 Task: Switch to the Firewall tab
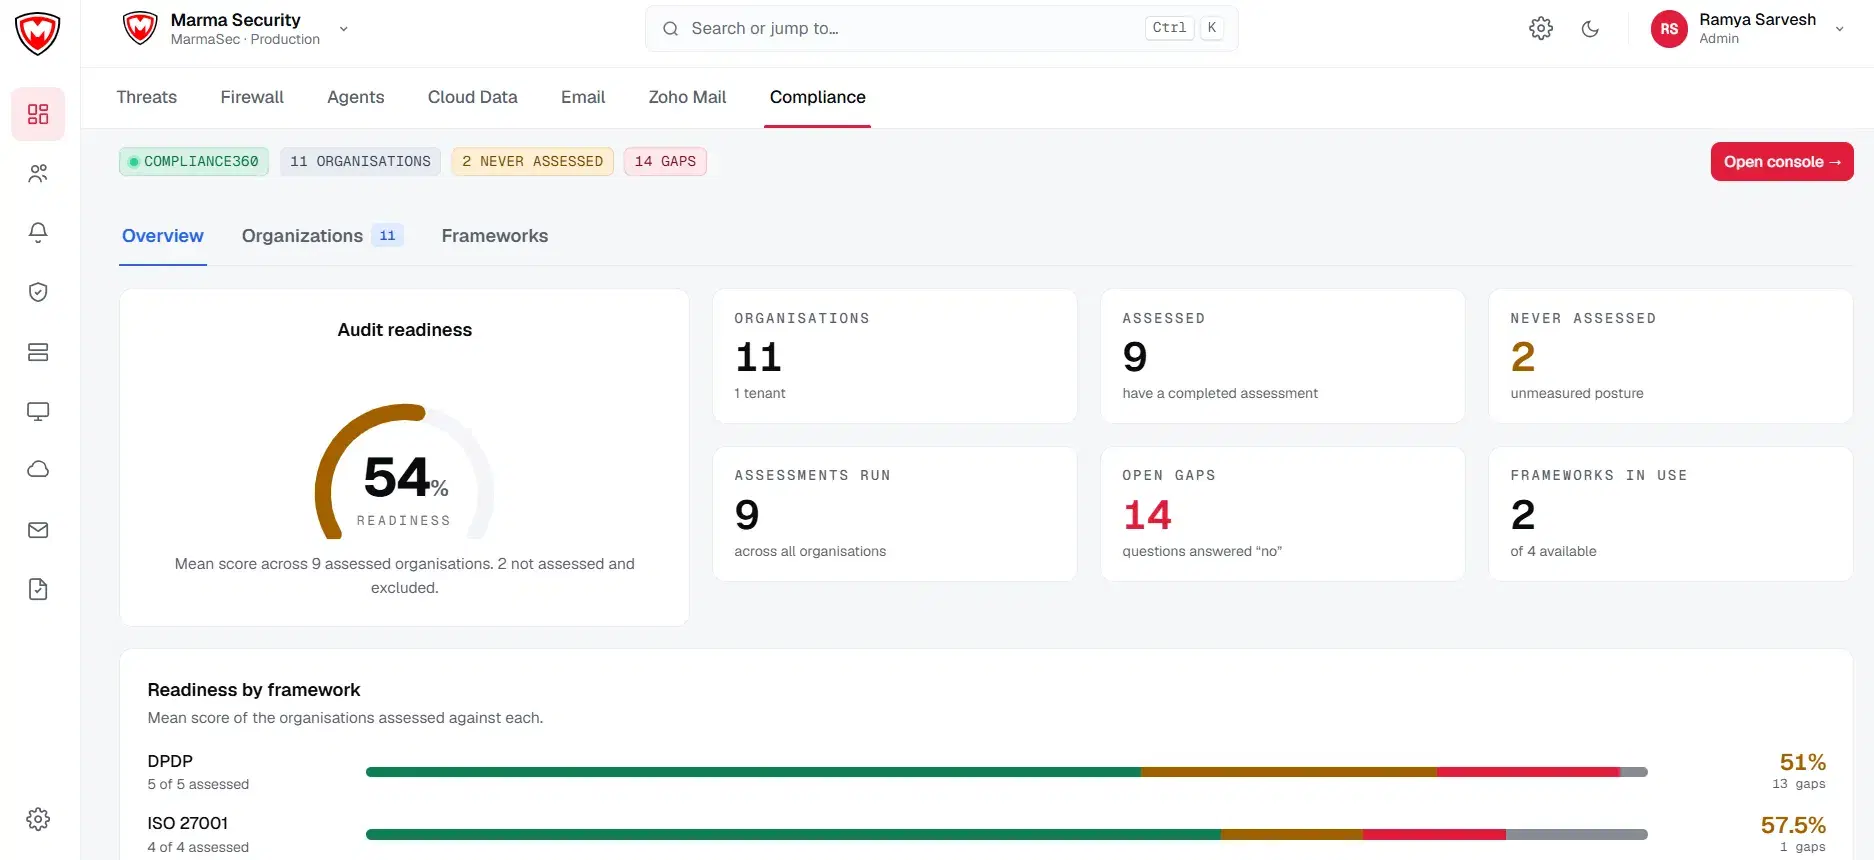[252, 97]
